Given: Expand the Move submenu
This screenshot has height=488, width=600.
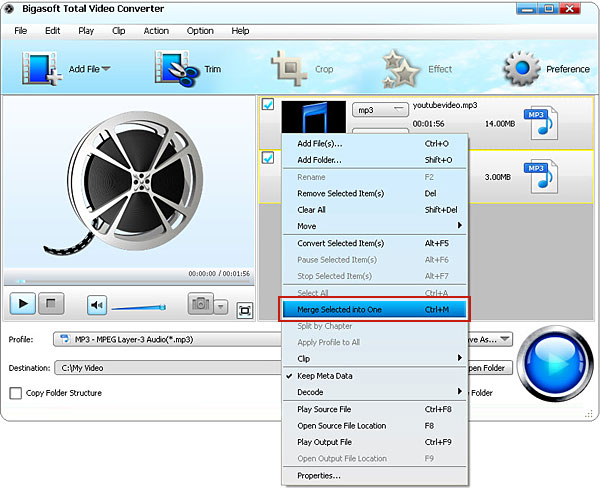Looking at the screenshot, I should (374, 226).
